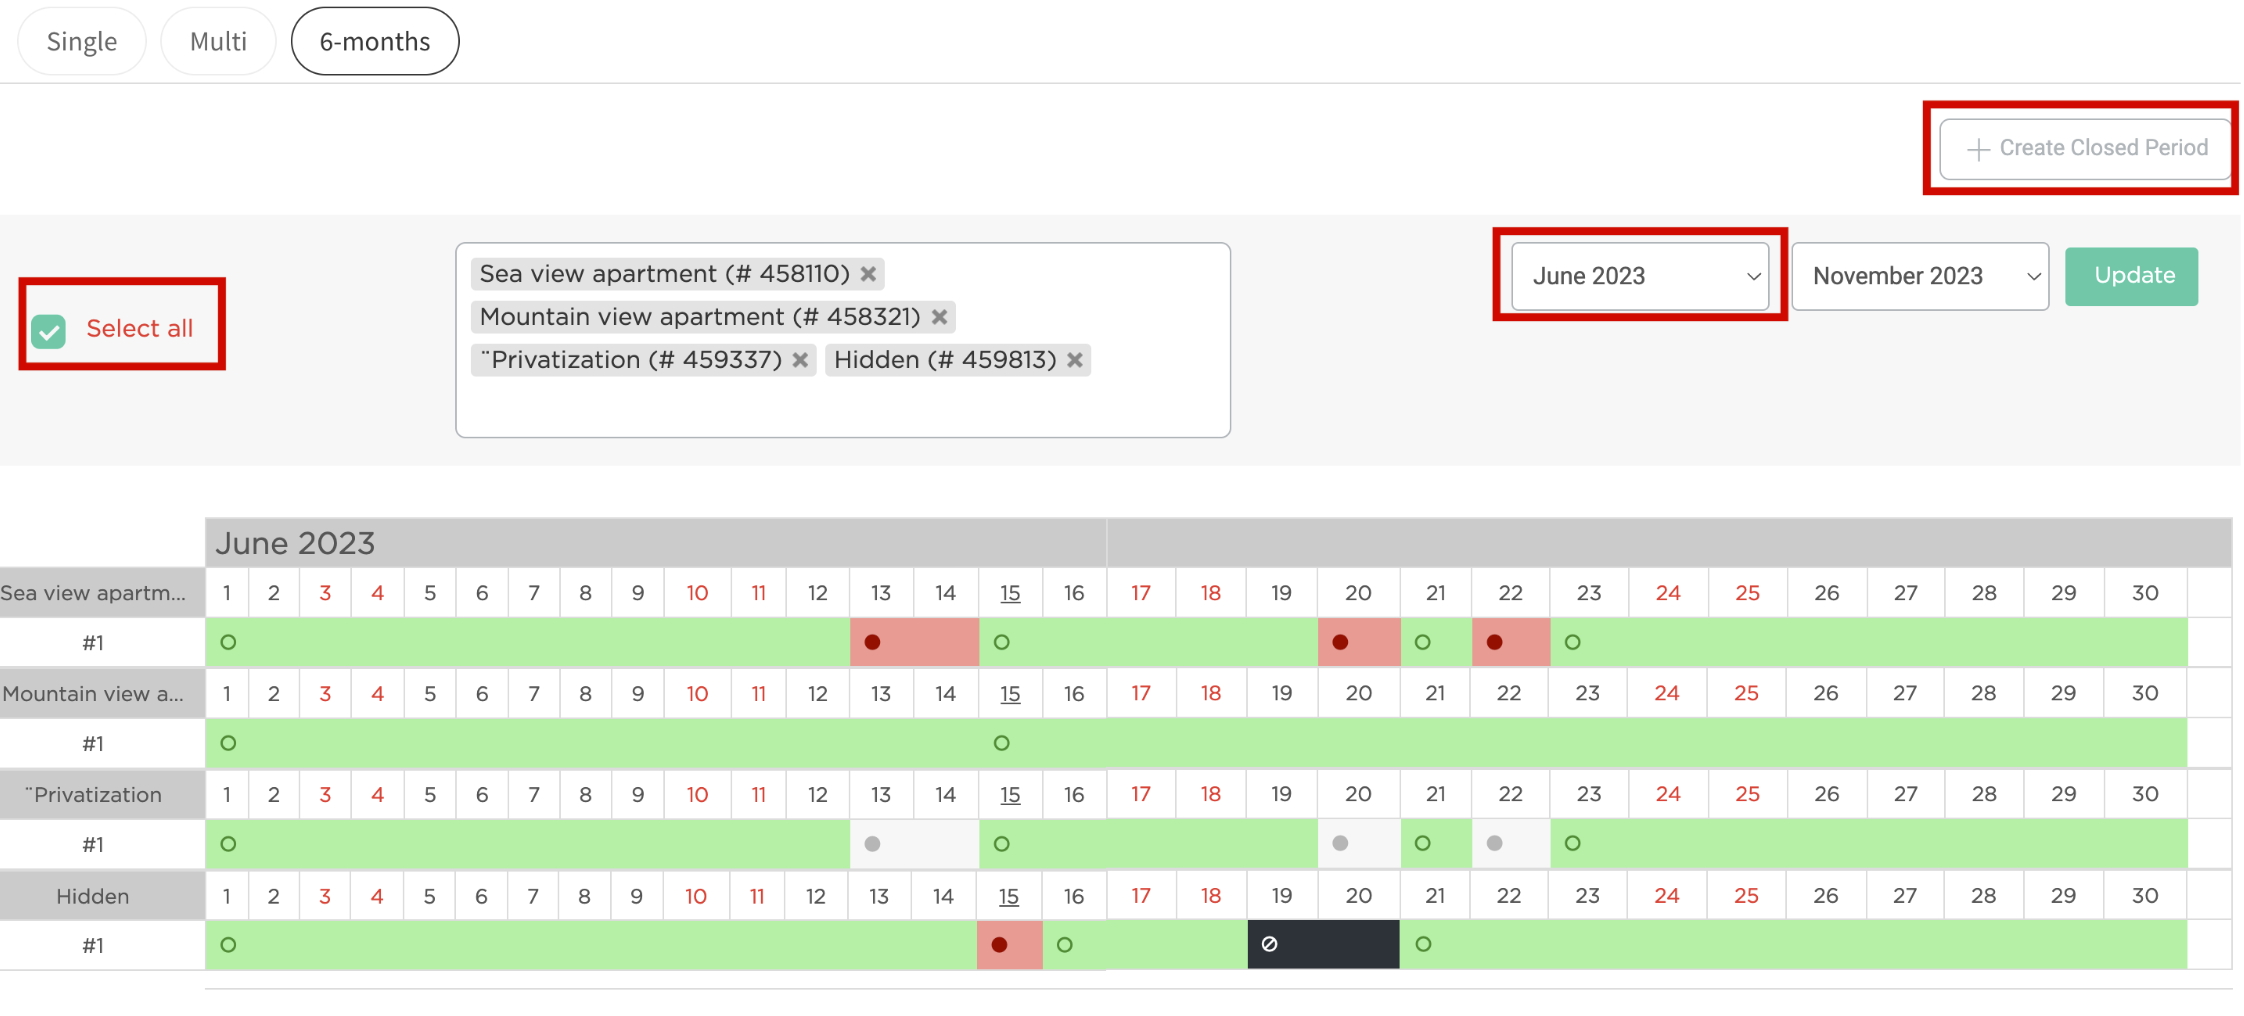
Task: Click Privatization grey dot on day 20
Action: tap(1340, 843)
